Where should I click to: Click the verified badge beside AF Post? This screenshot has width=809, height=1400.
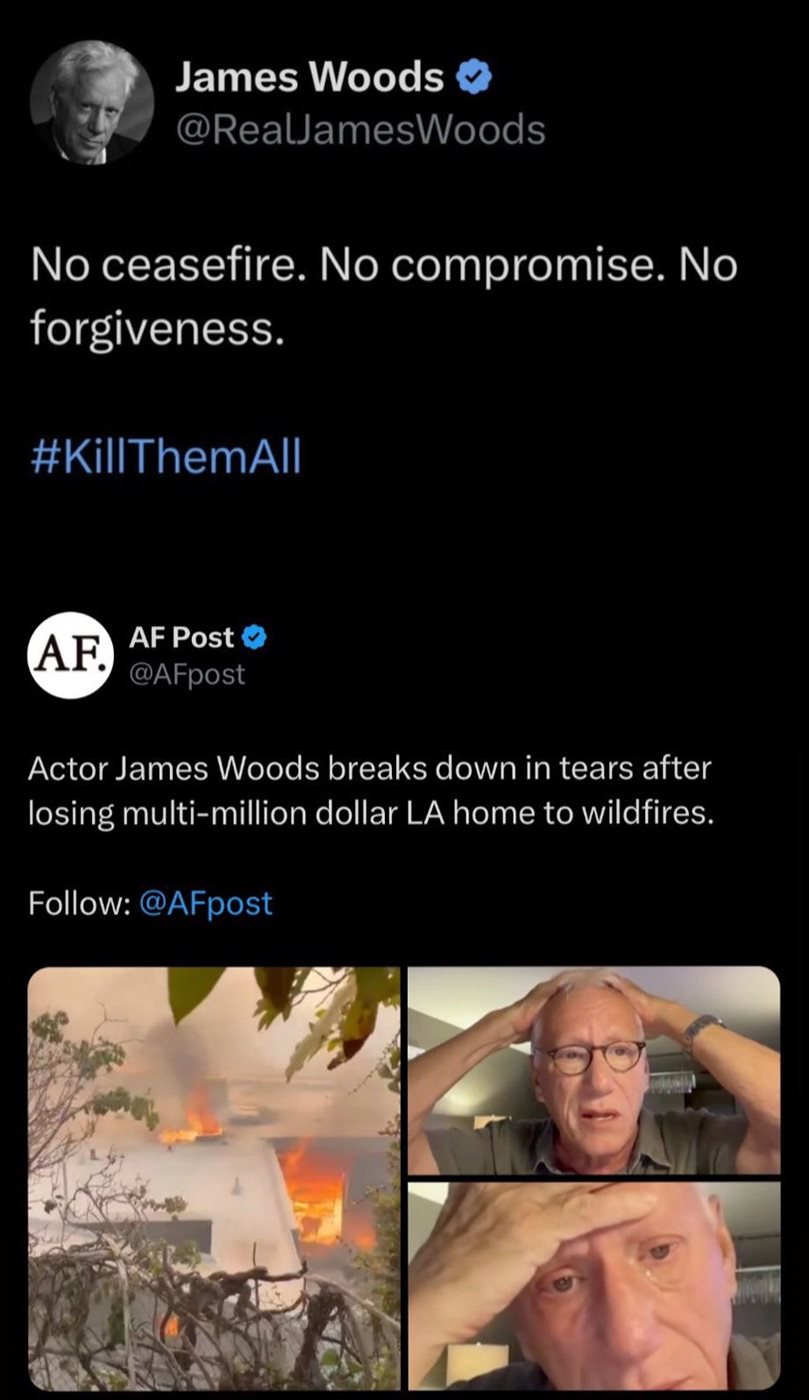[254, 637]
